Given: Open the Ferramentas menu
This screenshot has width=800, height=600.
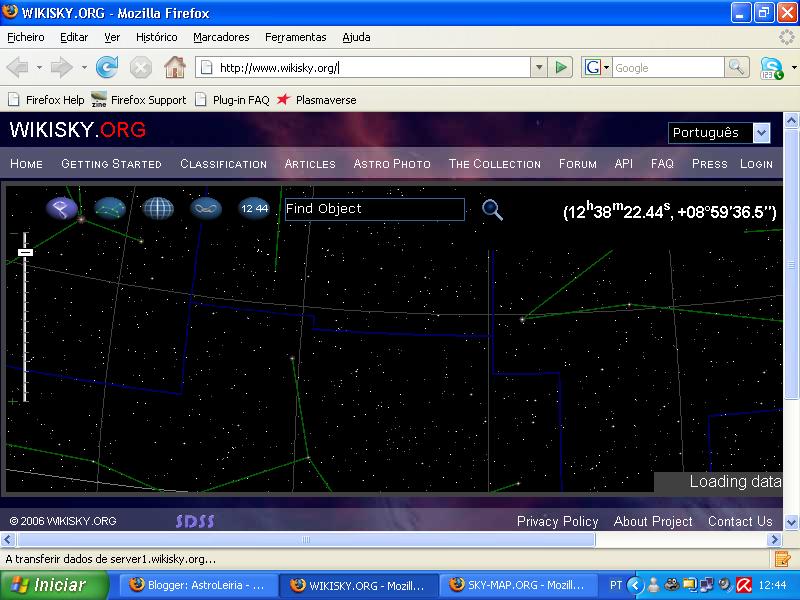Looking at the screenshot, I should [295, 37].
